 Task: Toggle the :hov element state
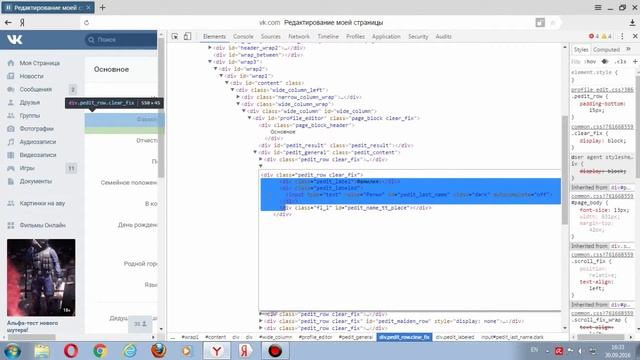[590, 62]
